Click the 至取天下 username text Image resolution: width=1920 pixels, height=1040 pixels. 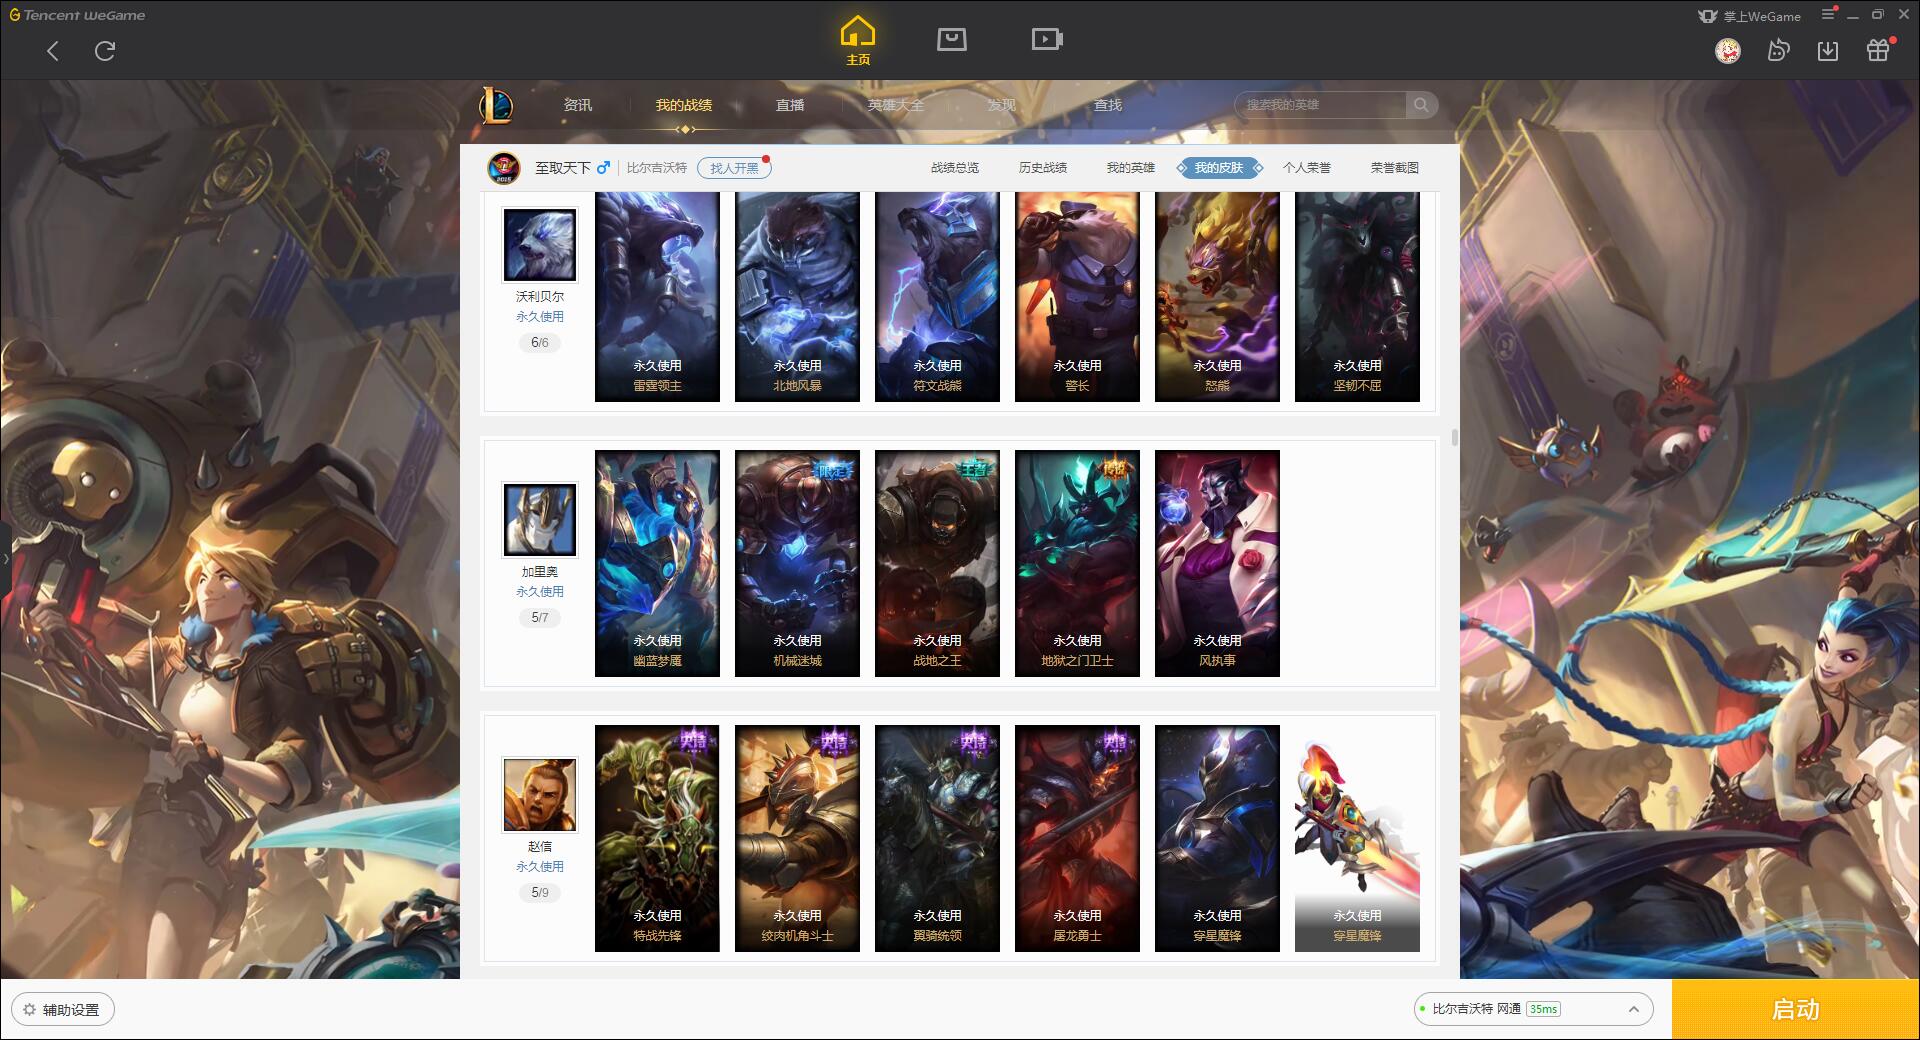[x=563, y=168]
